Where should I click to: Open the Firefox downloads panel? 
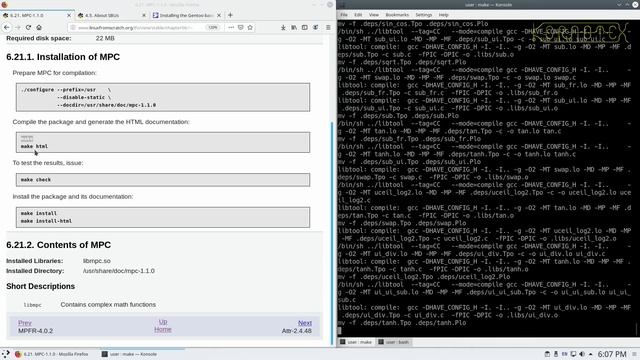click(x=283, y=27)
